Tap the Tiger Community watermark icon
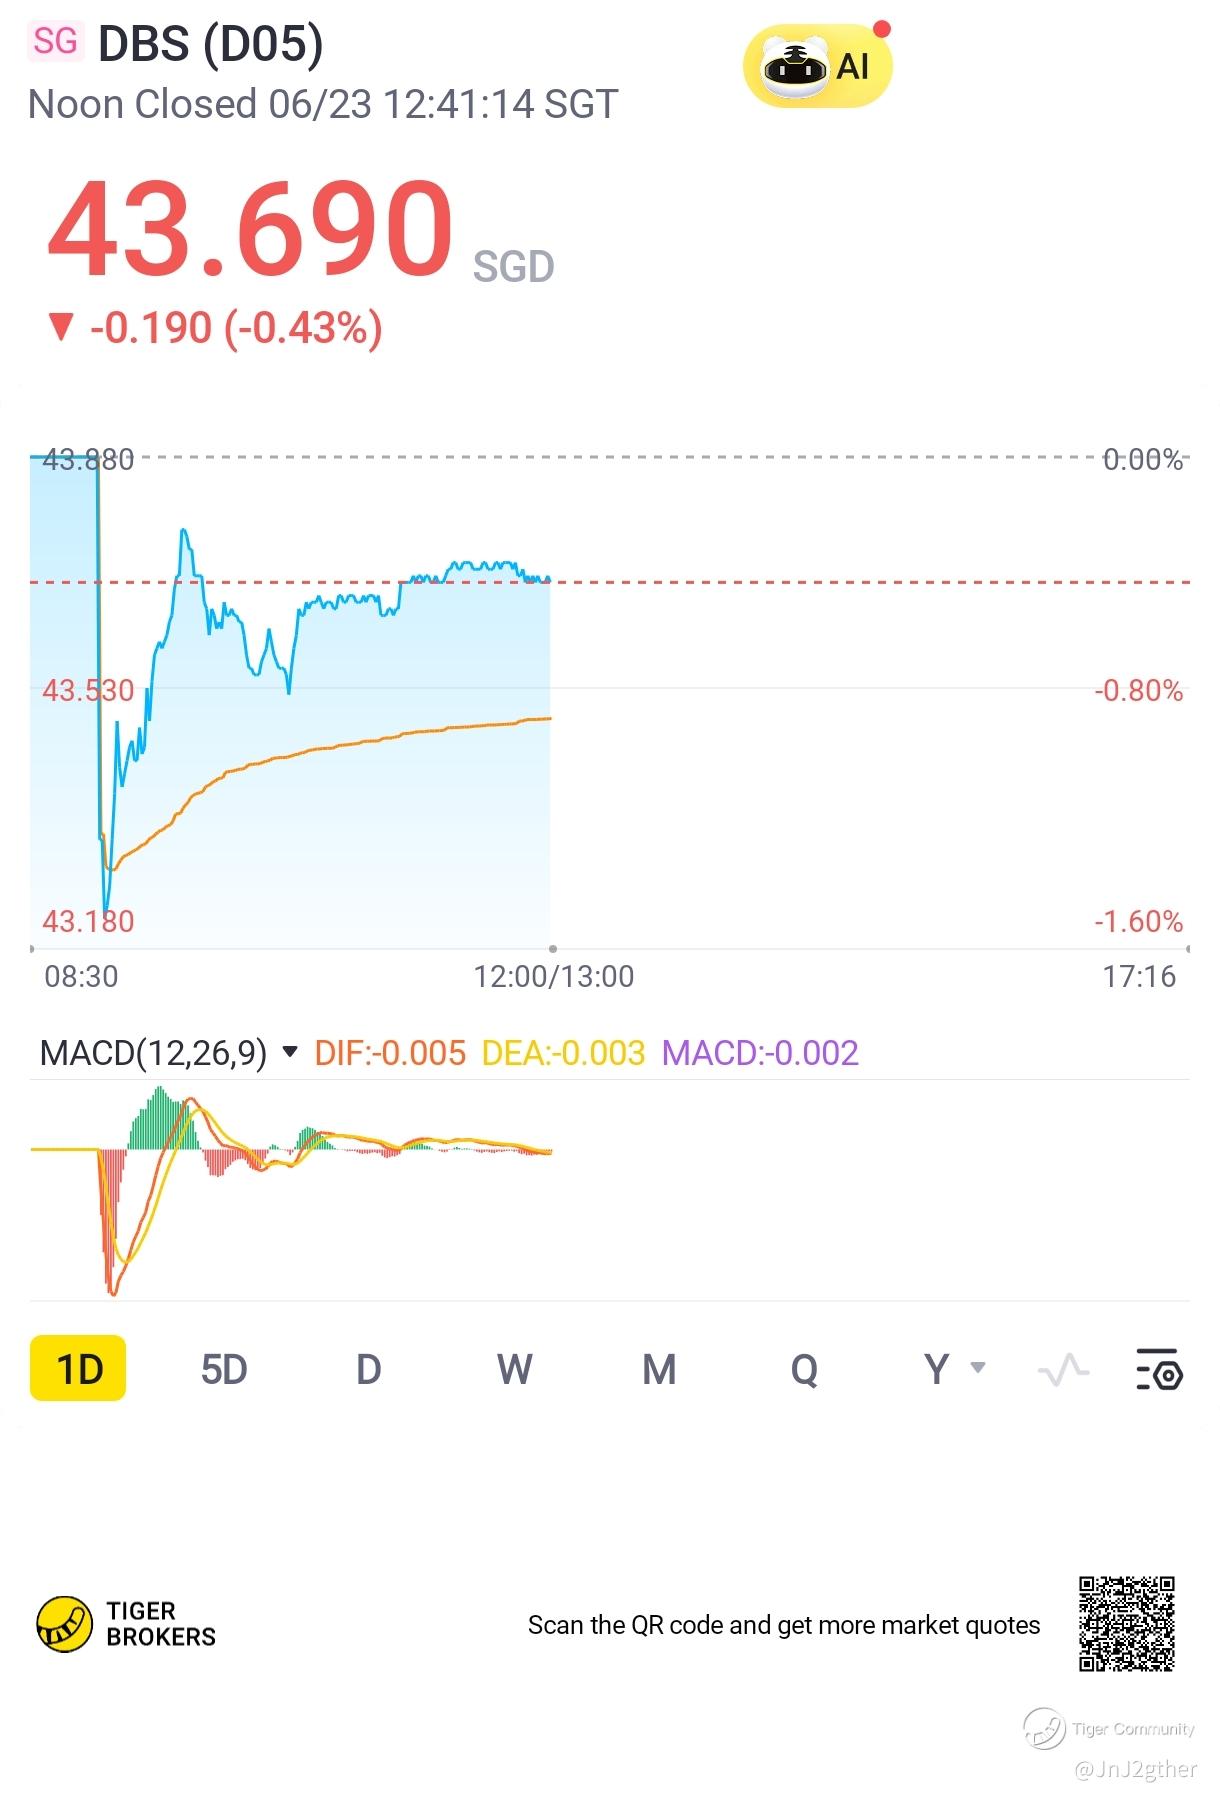Image resolution: width=1220 pixels, height=1797 pixels. tap(1044, 1728)
